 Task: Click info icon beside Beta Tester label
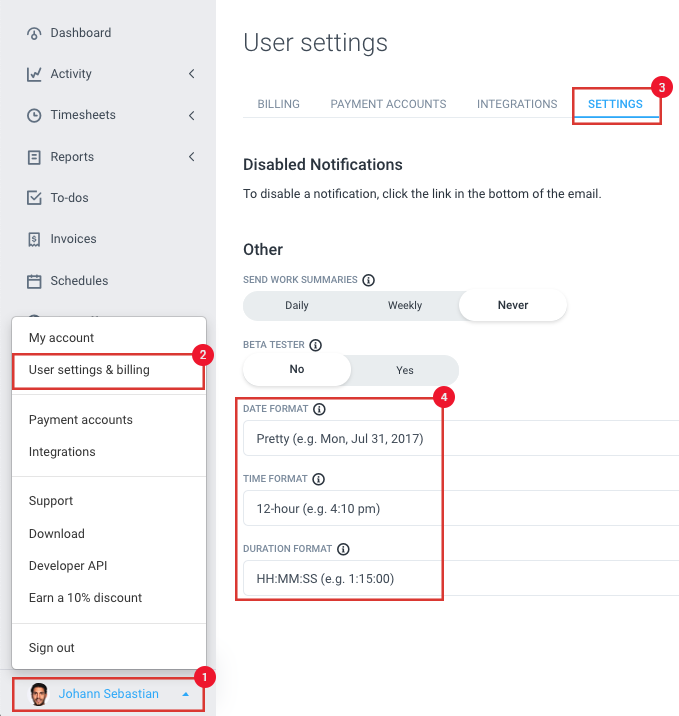(x=316, y=345)
